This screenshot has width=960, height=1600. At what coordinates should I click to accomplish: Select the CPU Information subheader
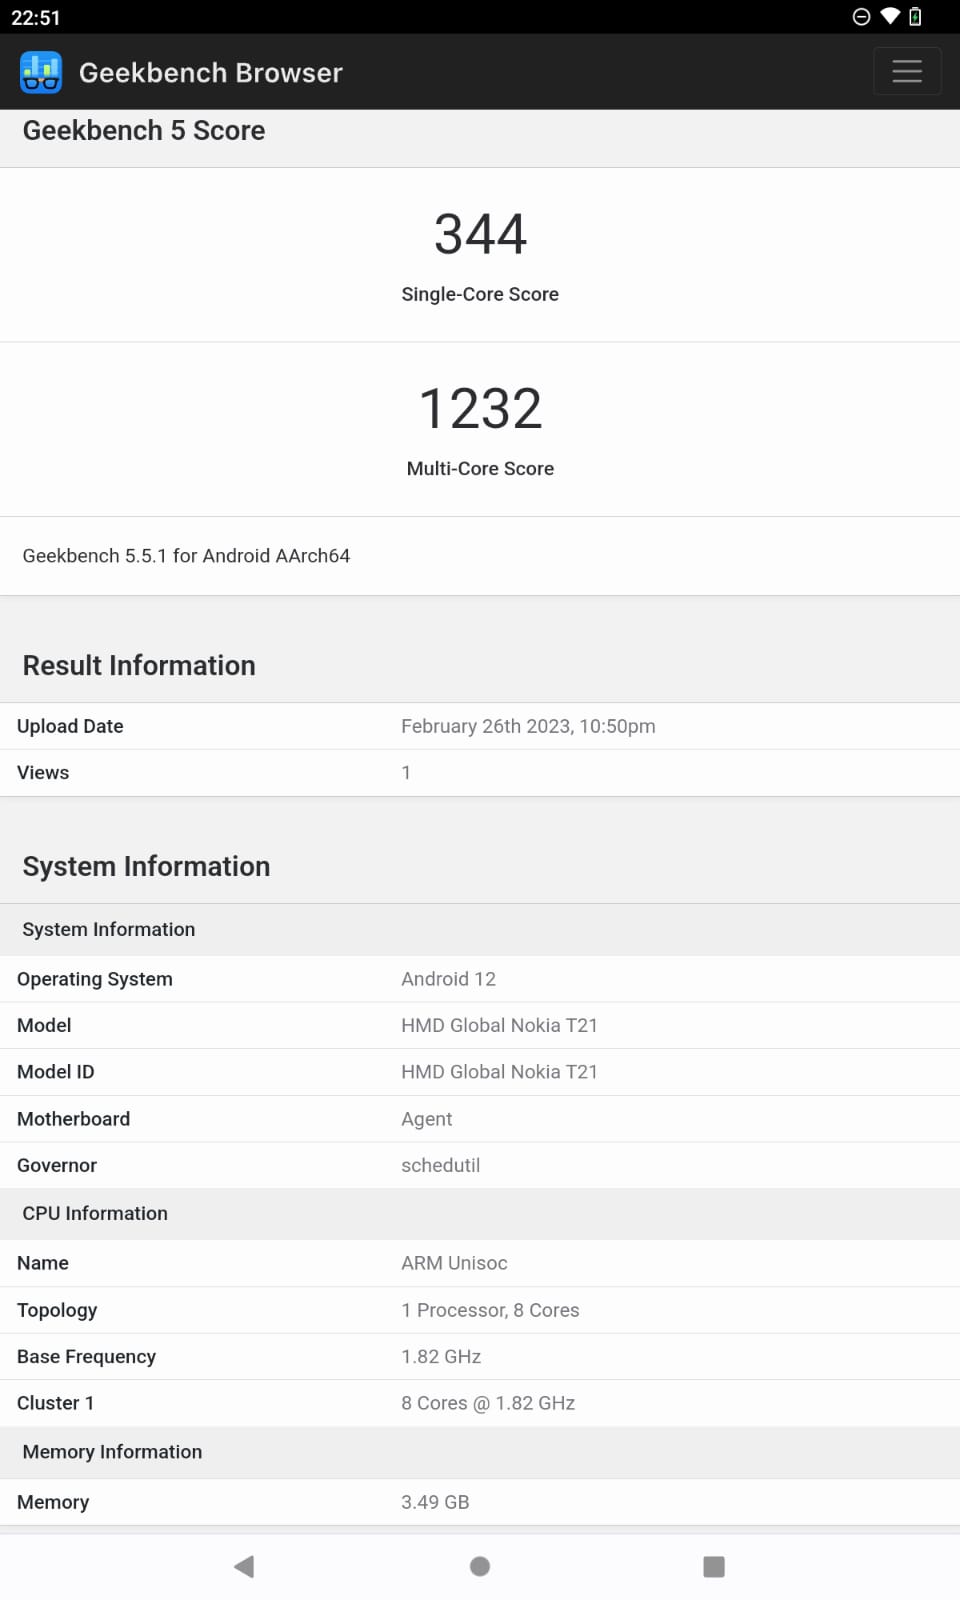tap(95, 1213)
